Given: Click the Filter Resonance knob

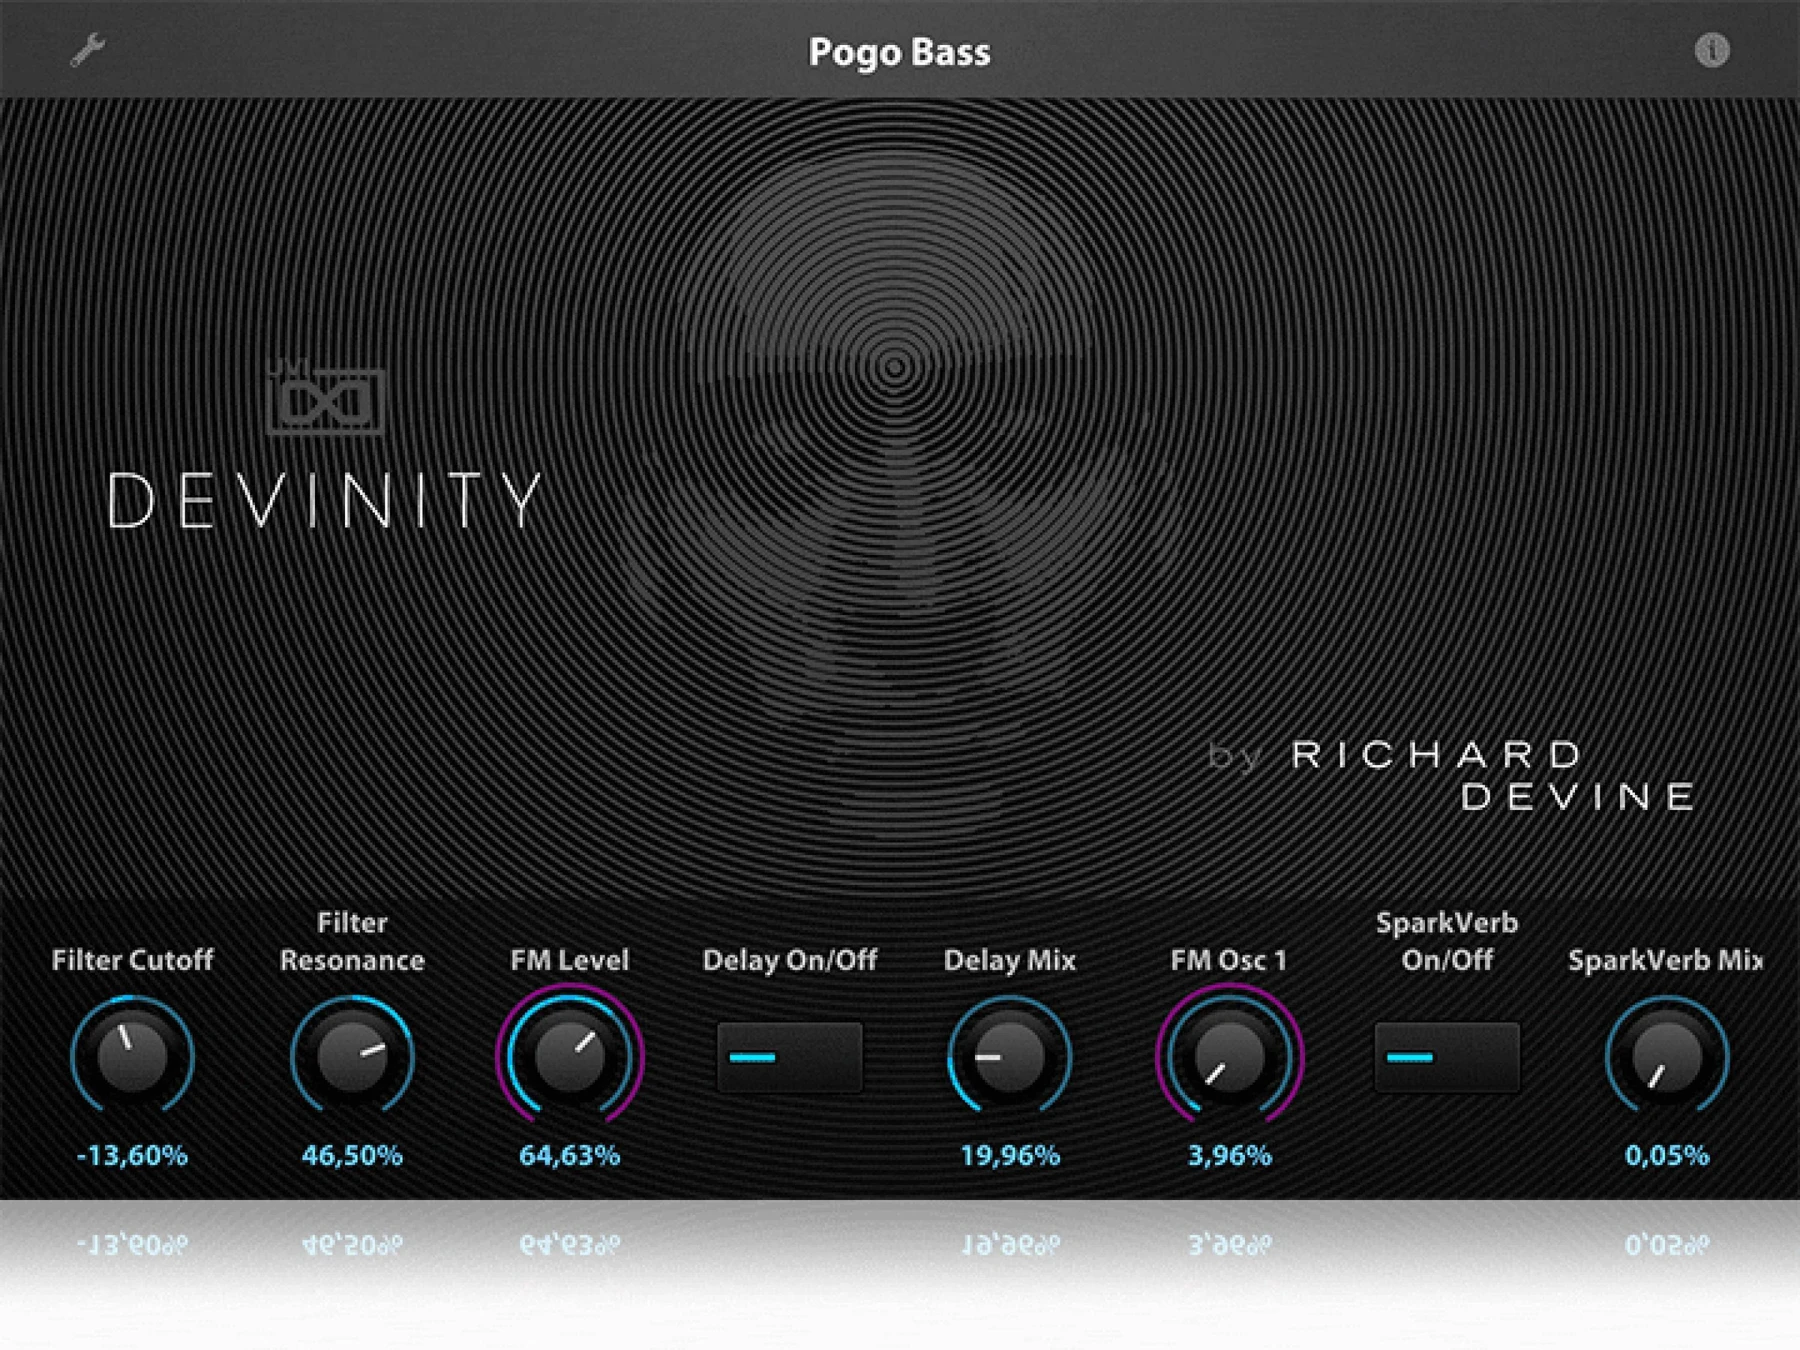Looking at the screenshot, I should (352, 1056).
